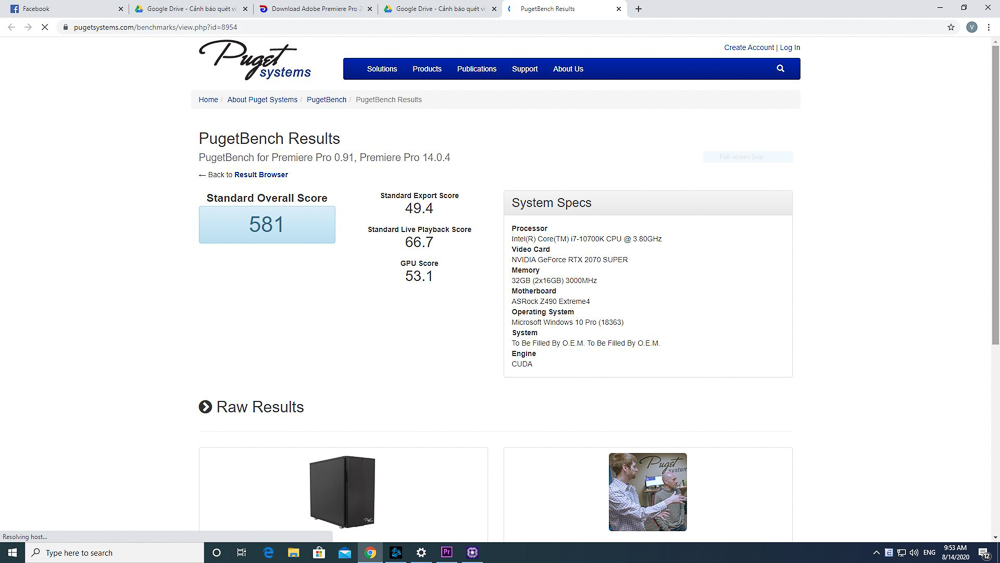Open the Support menu
The width and height of the screenshot is (1000, 563).
tap(524, 69)
